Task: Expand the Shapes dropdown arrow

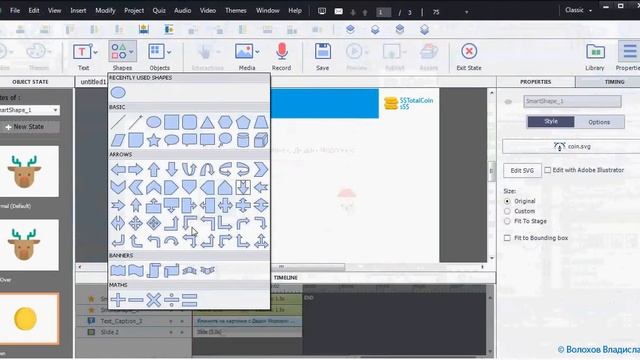Action: [131, 52]
